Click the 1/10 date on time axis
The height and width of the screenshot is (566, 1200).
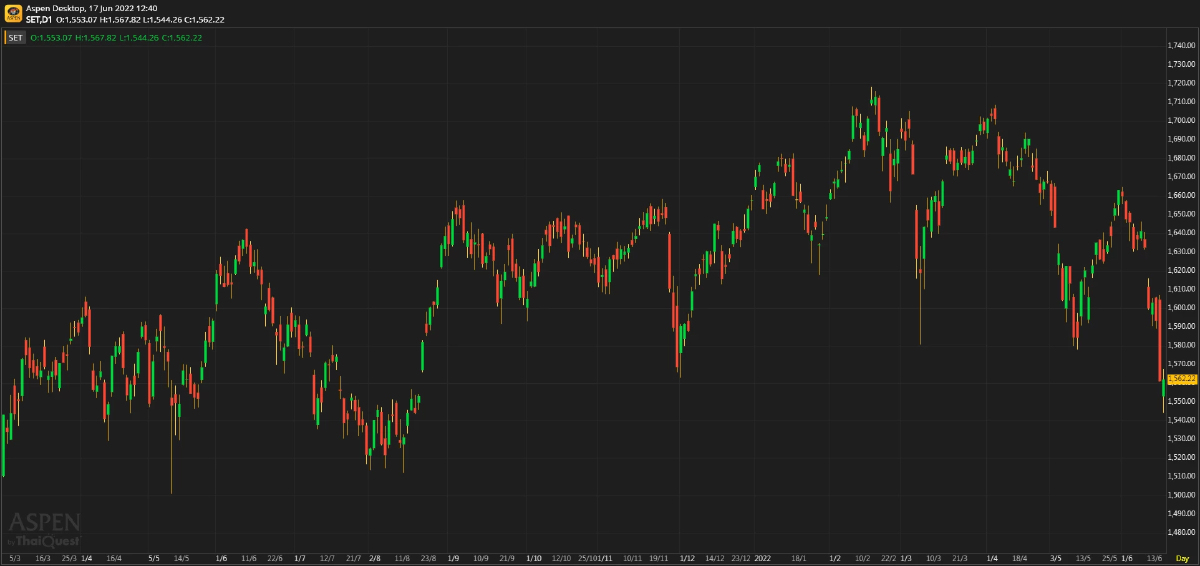pos(534,558)
